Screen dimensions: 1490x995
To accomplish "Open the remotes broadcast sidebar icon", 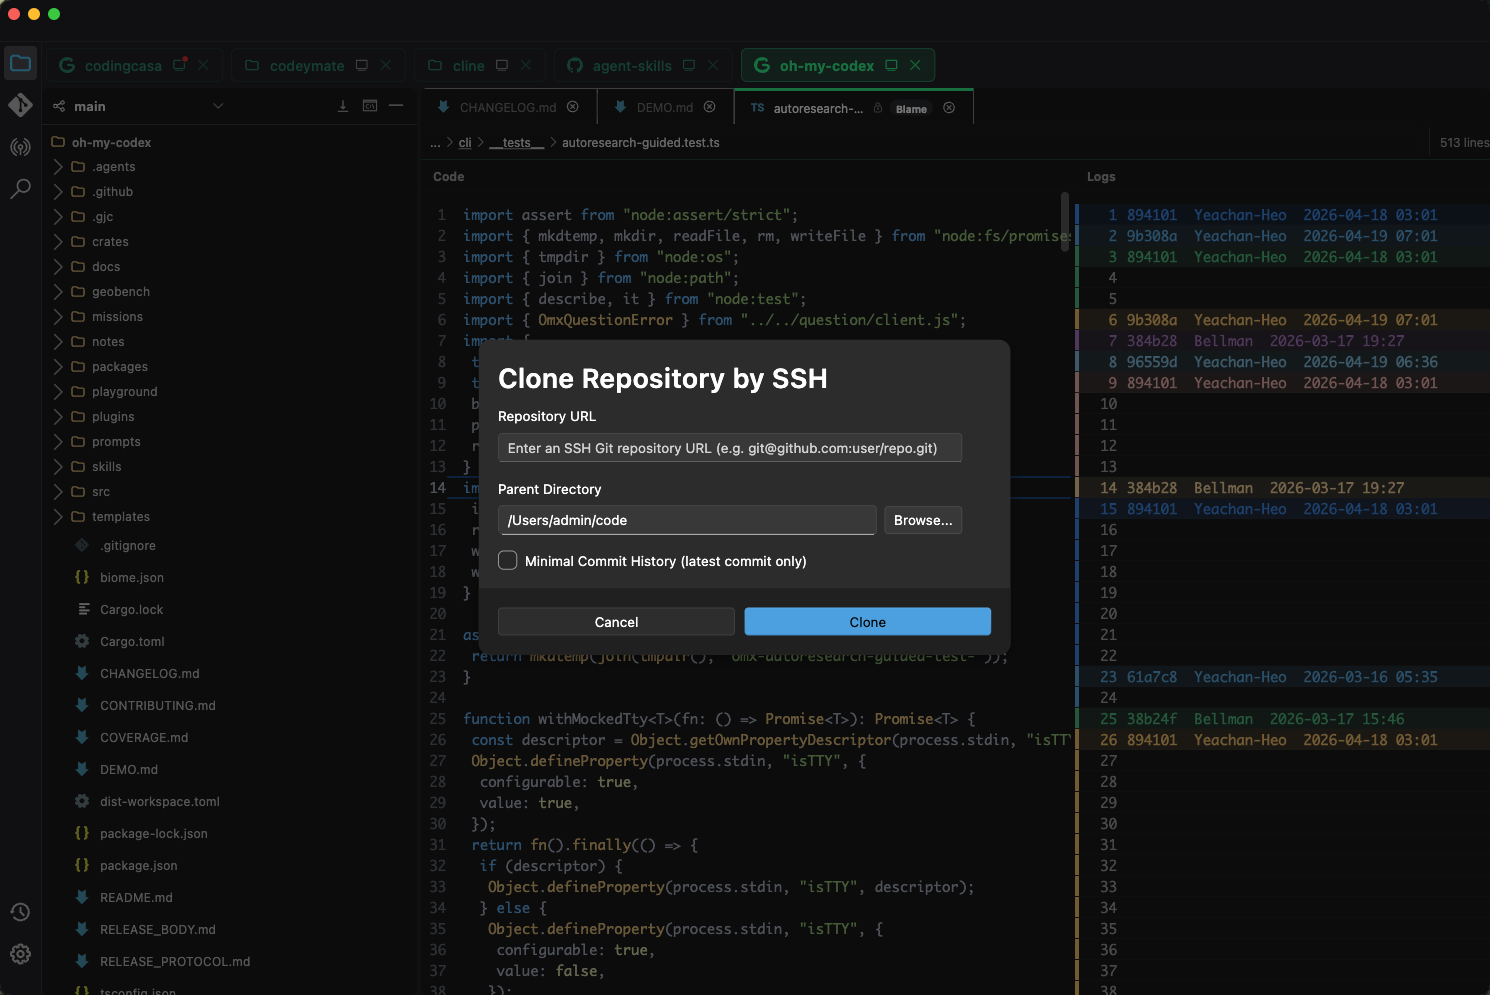I will pyautogui.click(x=20, y=147).
